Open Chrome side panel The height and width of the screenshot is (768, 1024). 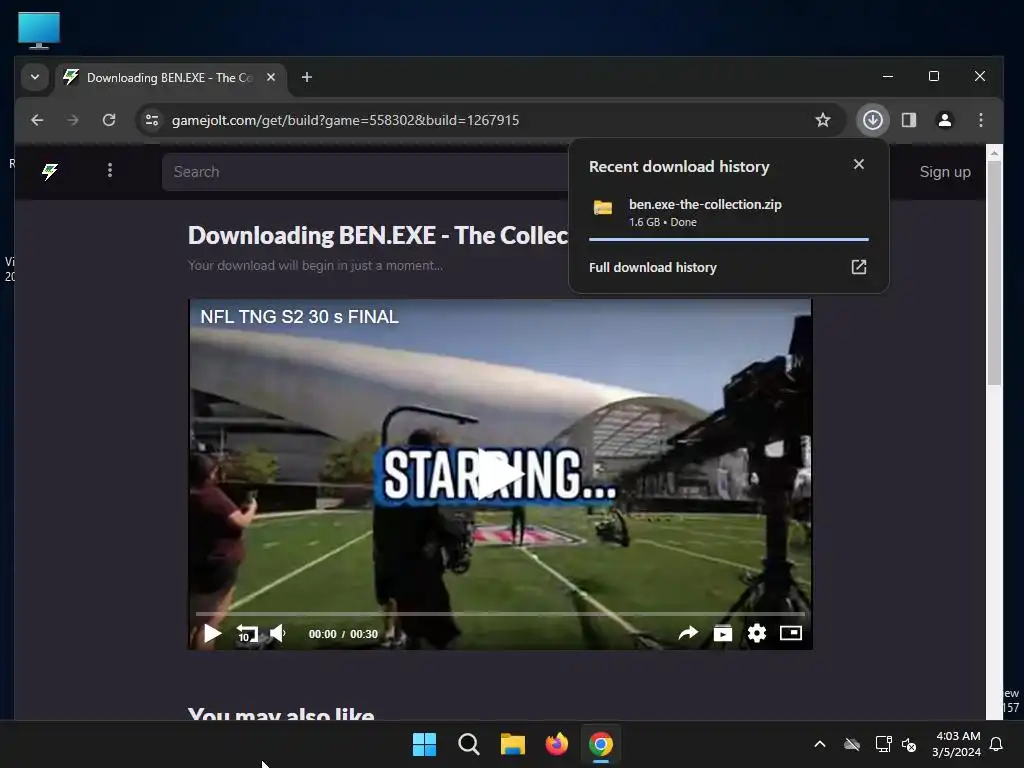click(x=909, y=120)
